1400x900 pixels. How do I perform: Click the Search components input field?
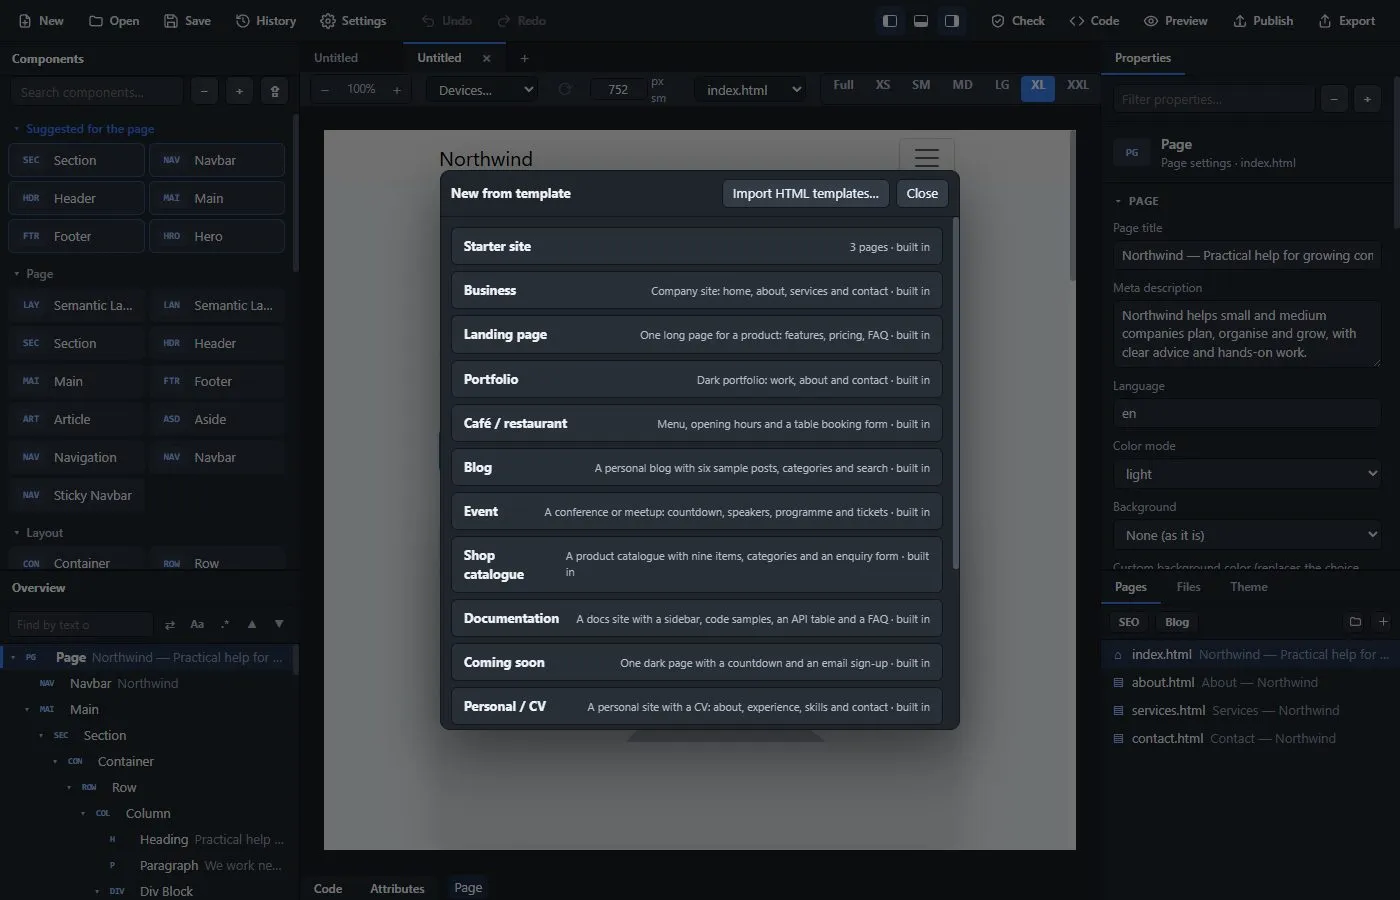97,92
